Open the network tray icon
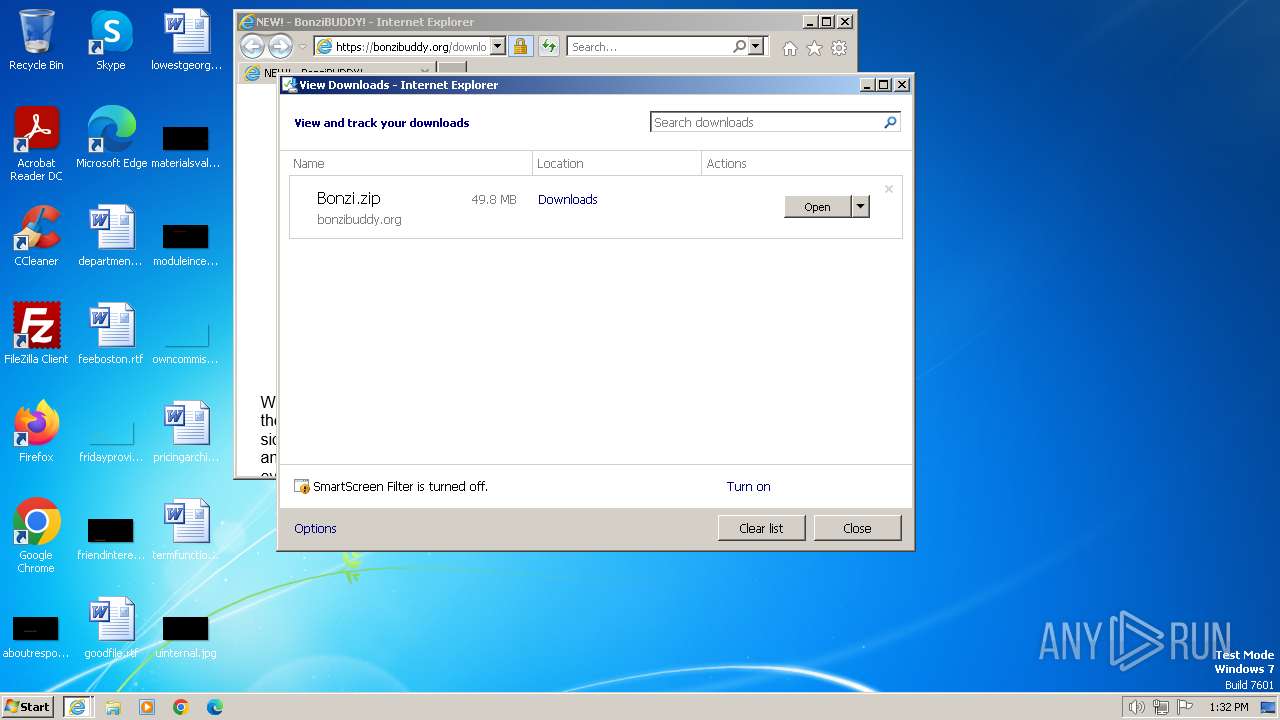Image resolution: width=1280 pixels, height=720 pixels. point(1161,707)
